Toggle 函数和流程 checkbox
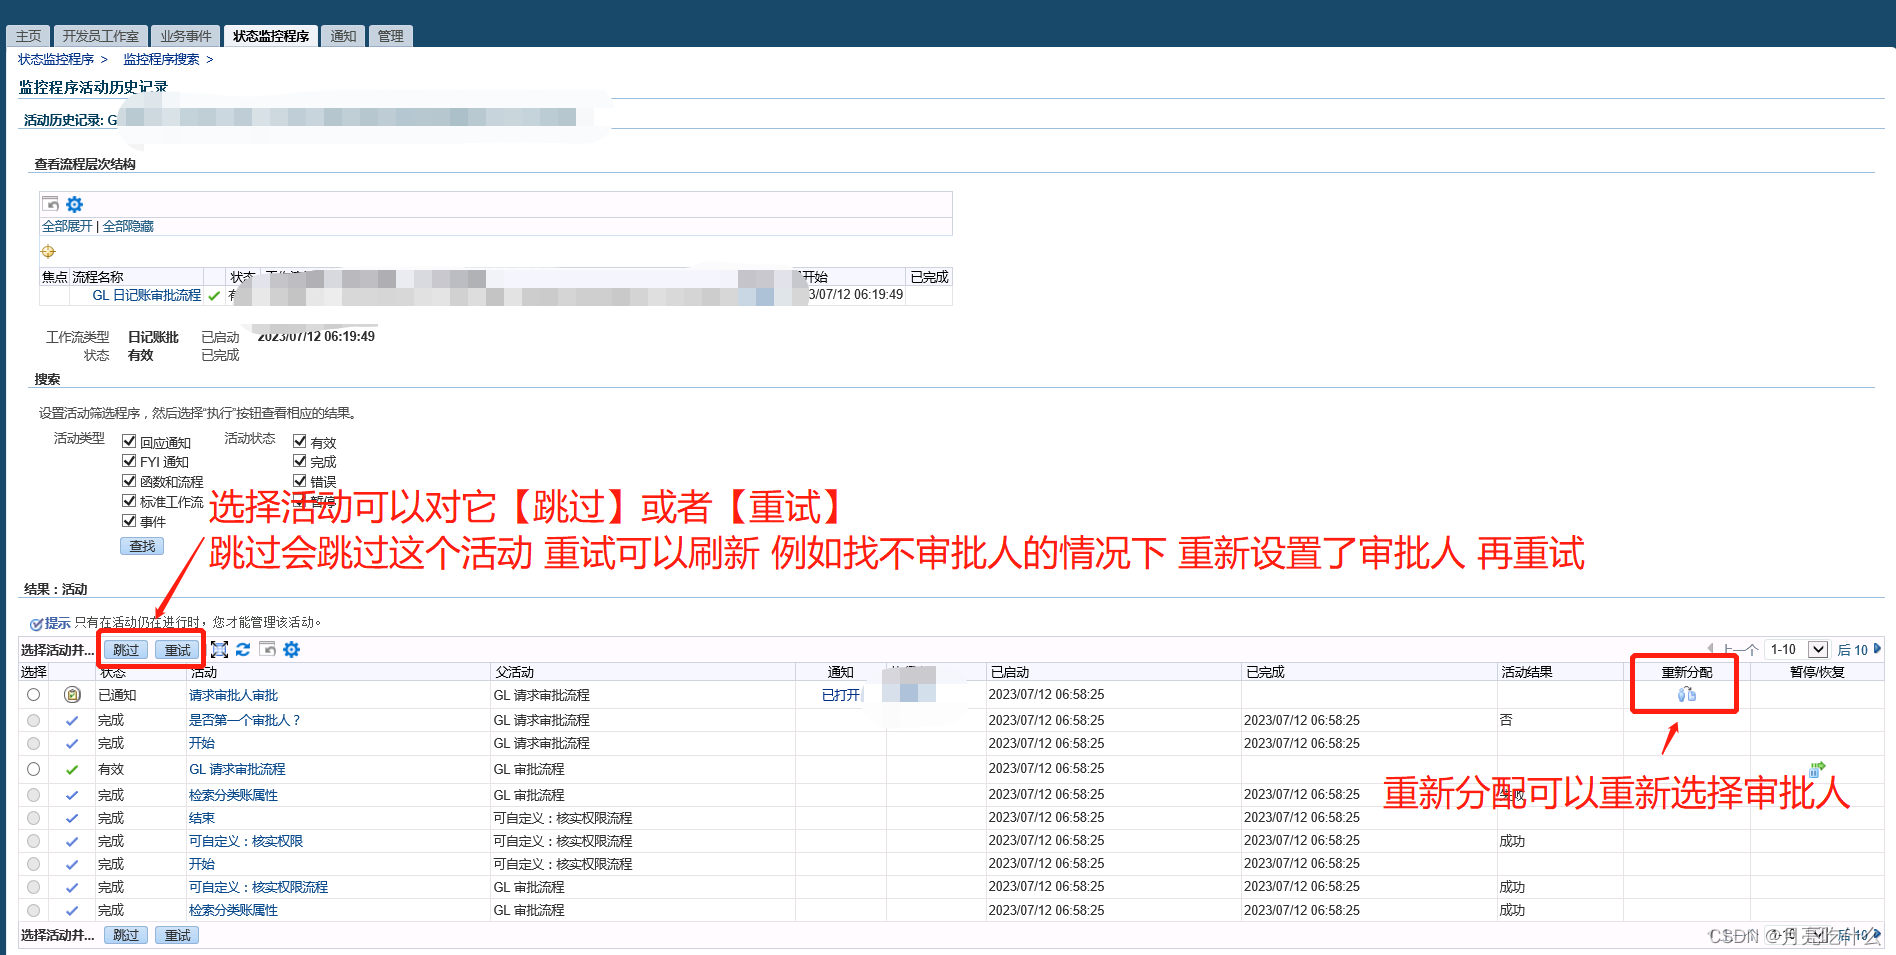 (x=129, y=481)
